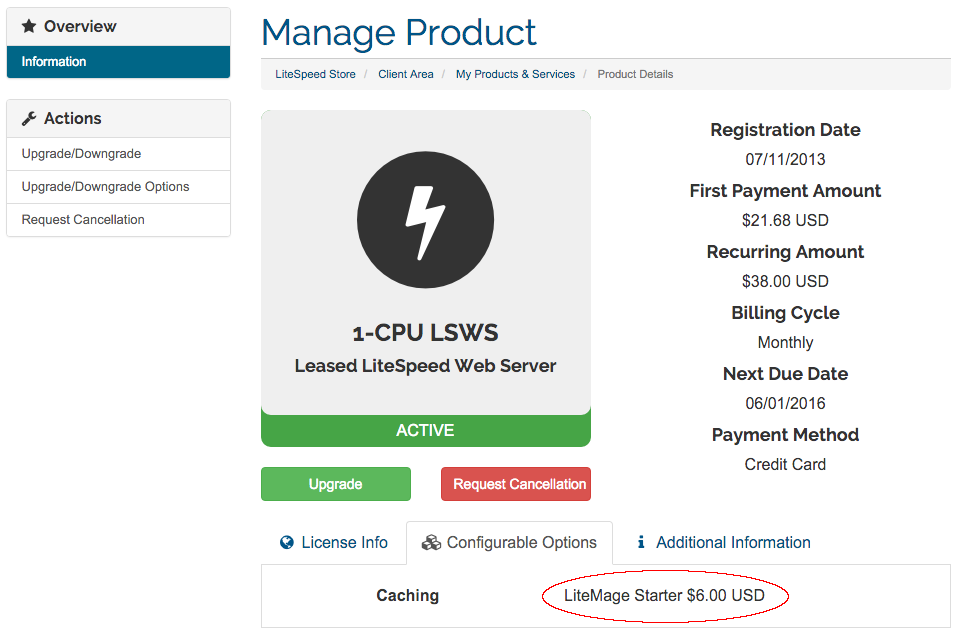Open the Client Area breadcrumb link
This screenshot has height=633, width=957.
[x=405, y=74]
